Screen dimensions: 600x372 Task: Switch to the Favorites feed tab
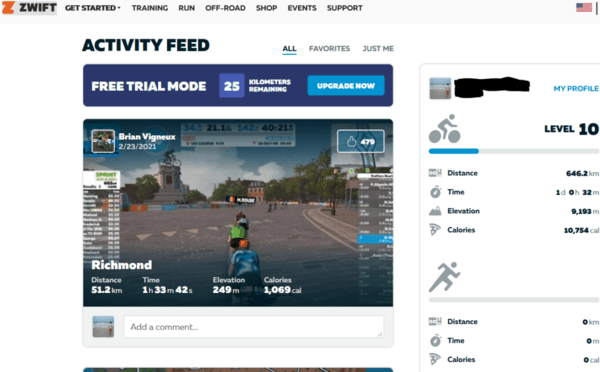(329, 49)
